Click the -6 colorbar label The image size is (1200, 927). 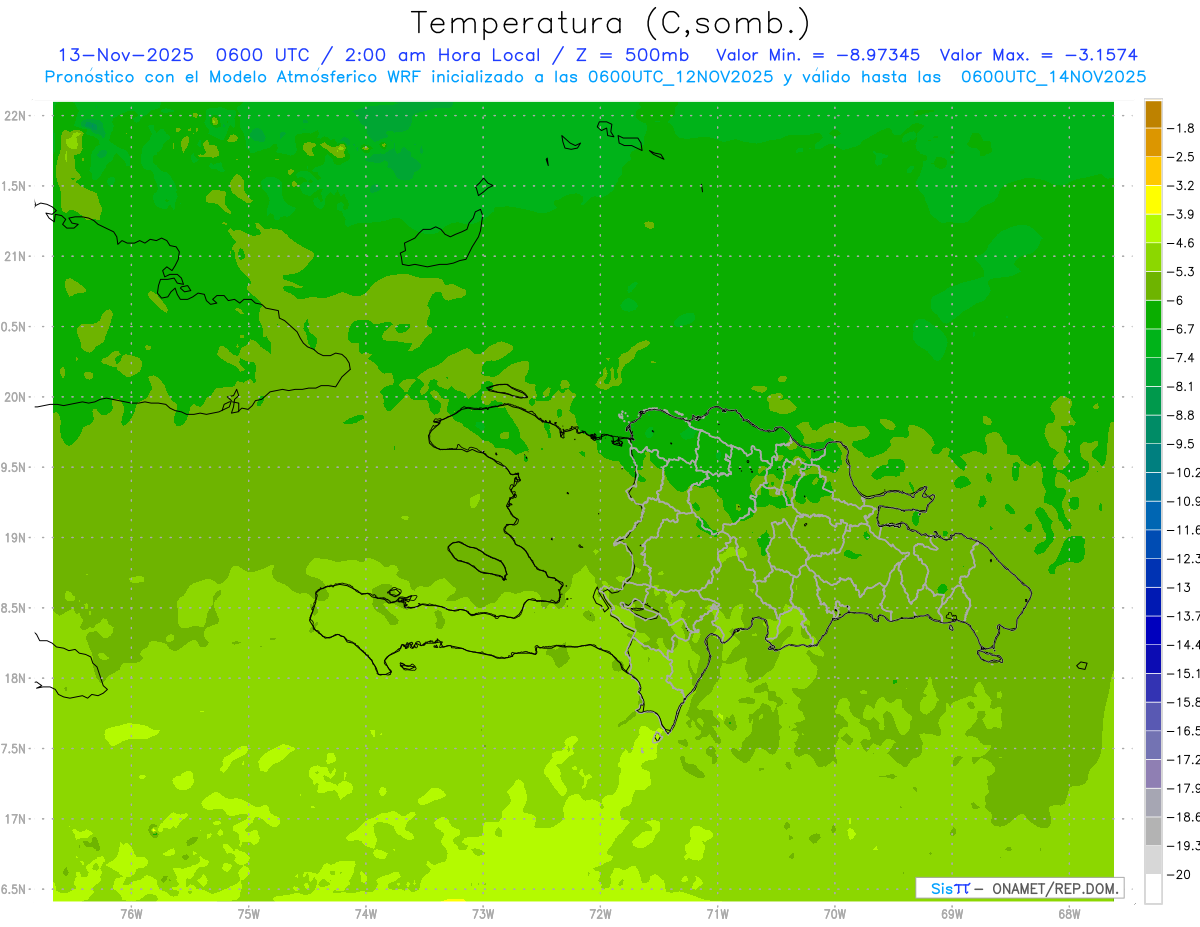click(1177, 300)
